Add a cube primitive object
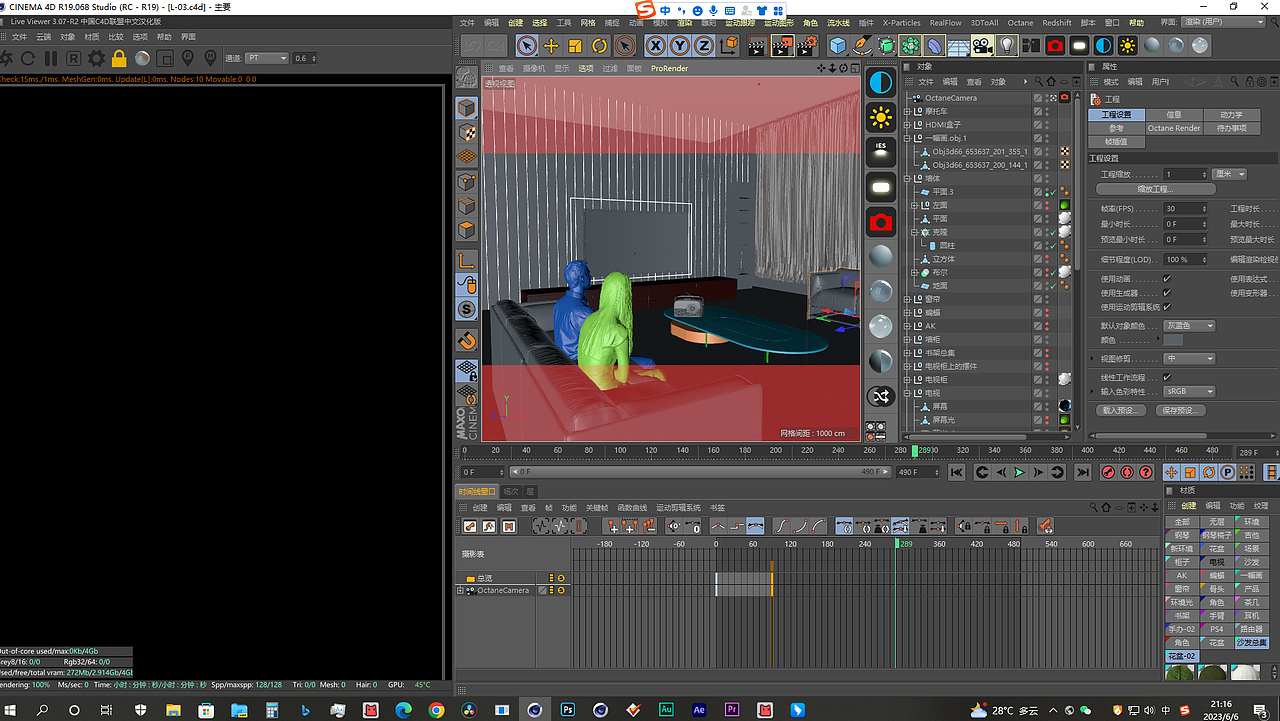This screenshot has height=721, width=1280. [x=837, y=45]
